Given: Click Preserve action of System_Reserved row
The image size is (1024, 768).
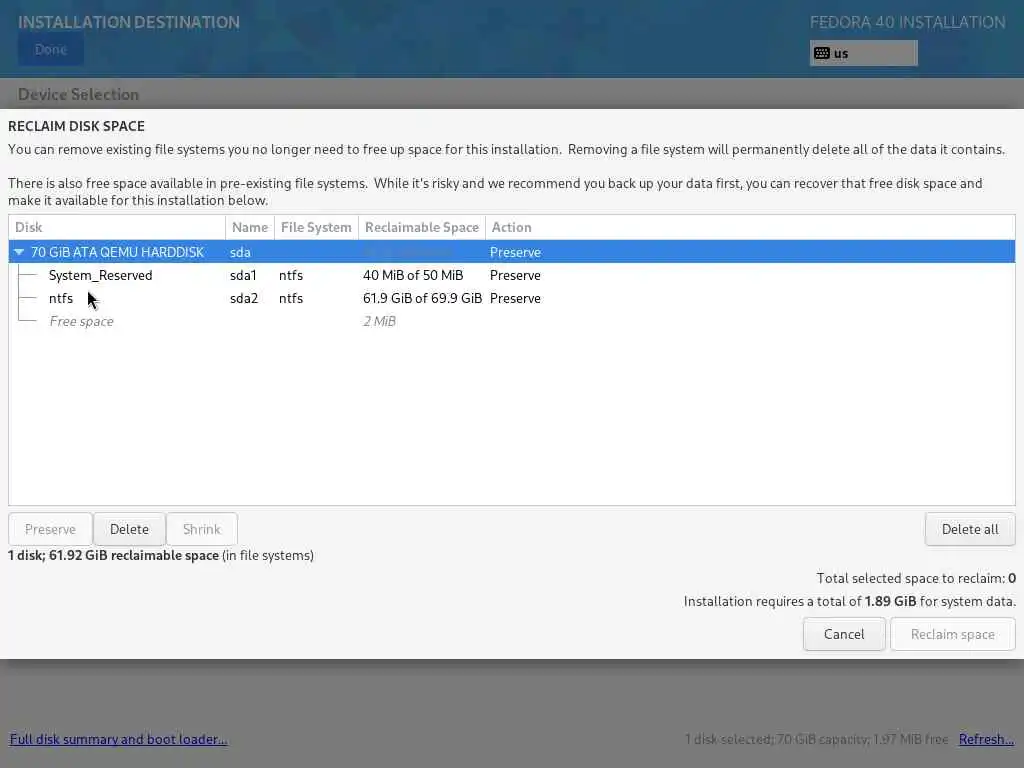Looking at the screenshot, I should pyautogui.click(x=515, y=276).
